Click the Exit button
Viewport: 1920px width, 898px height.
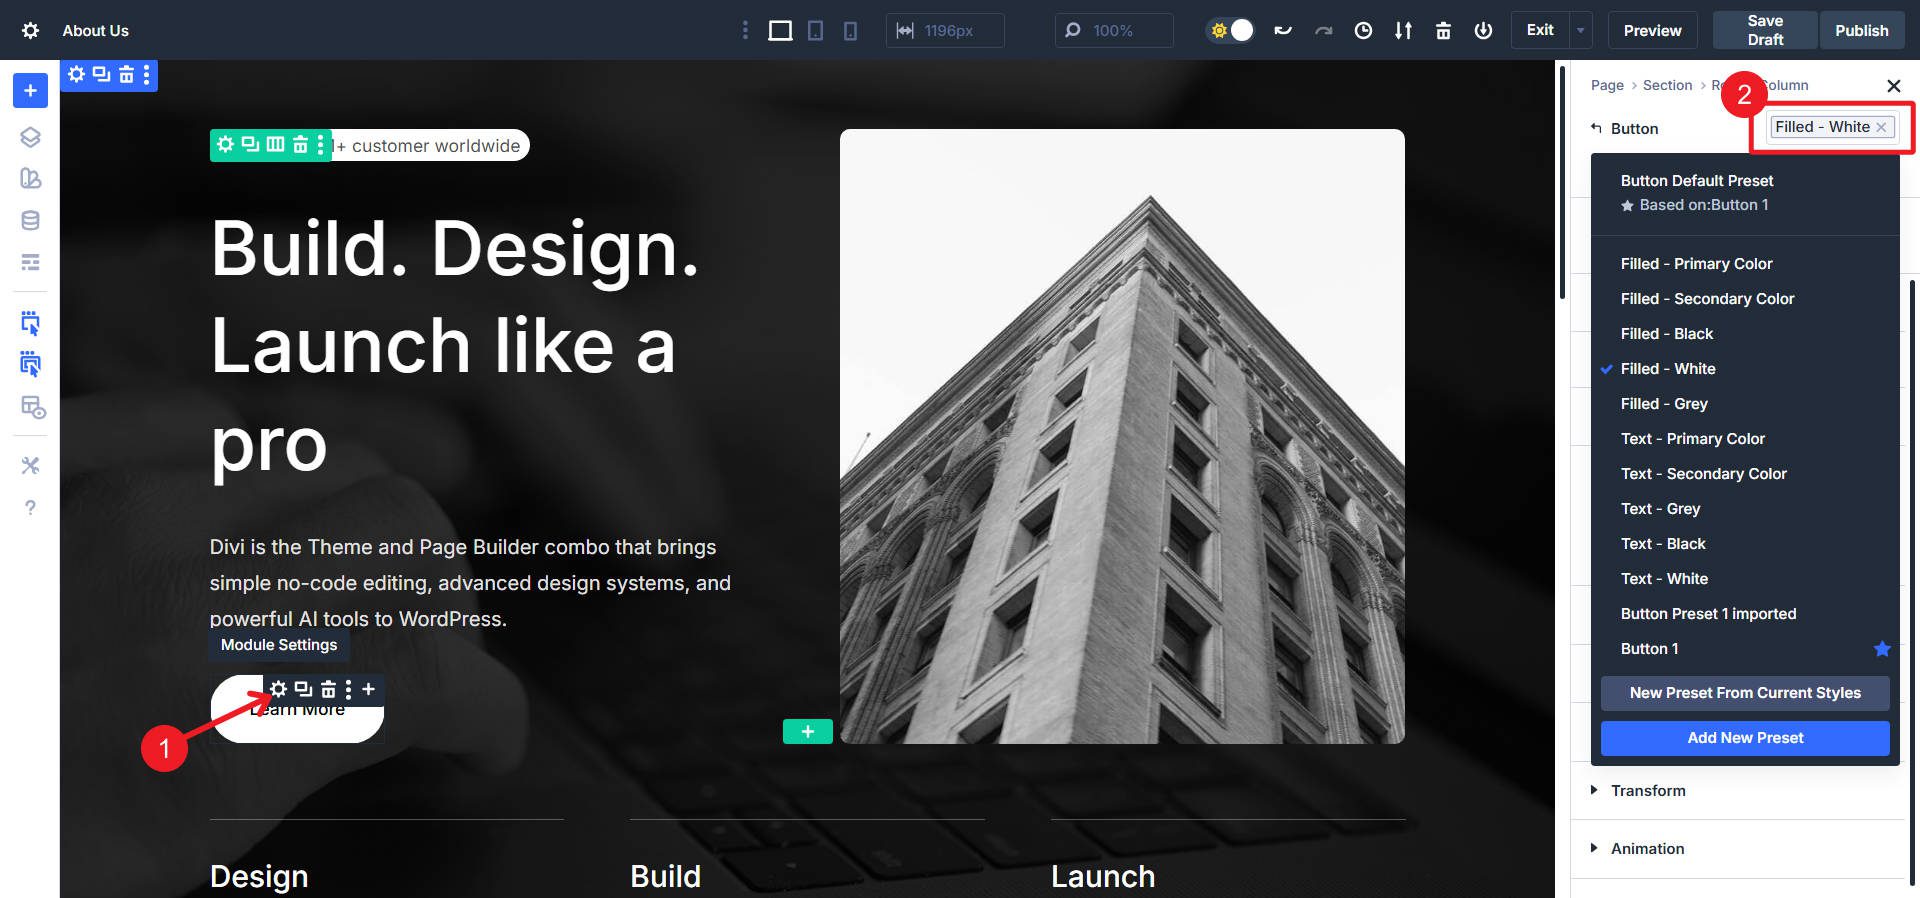(x=1540, y=30)
